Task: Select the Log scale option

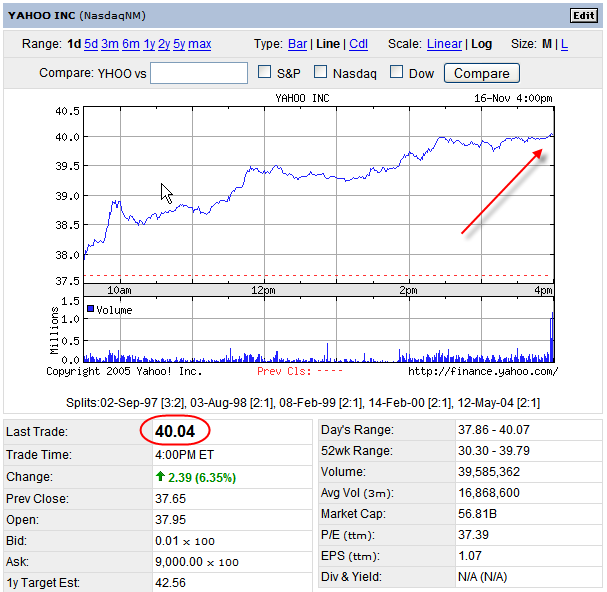Action: point(482,44)
